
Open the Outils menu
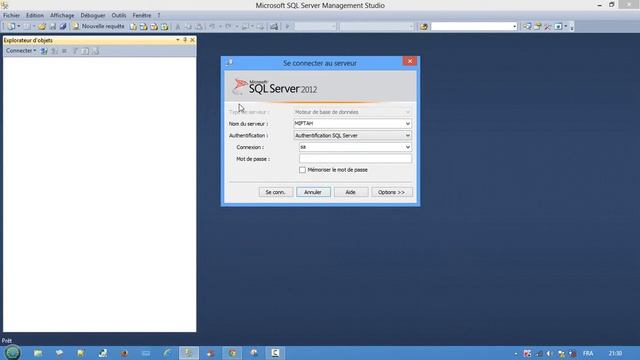point(119,16)
